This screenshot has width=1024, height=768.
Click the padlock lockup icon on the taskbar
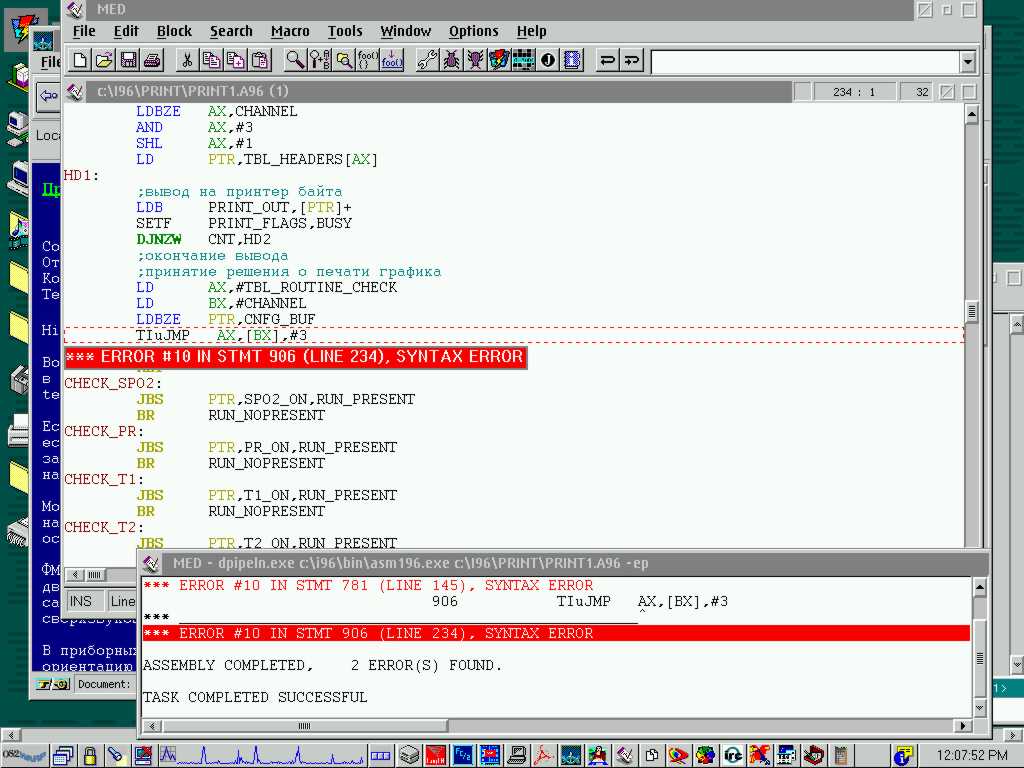pos(90,756)
